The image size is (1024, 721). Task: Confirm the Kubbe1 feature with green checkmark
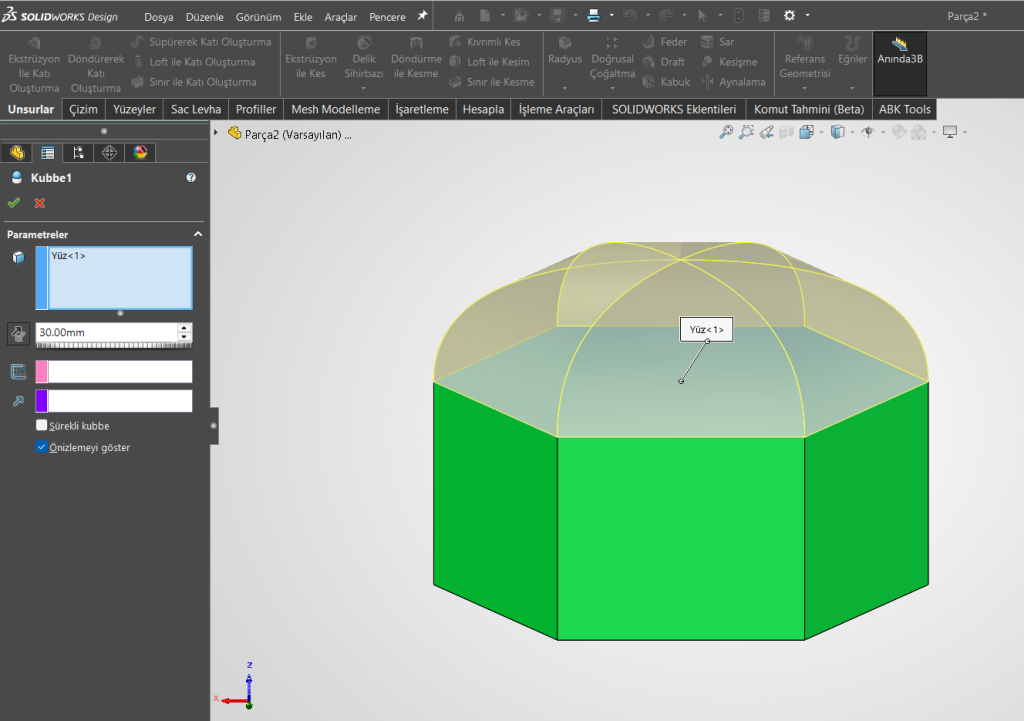[14, 203]
